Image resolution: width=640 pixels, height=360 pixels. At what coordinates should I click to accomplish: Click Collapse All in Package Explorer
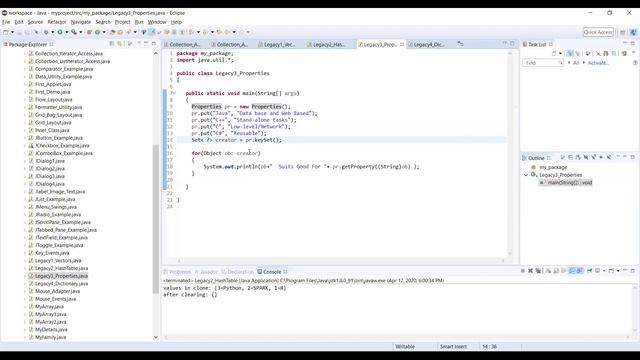pos(111,44)
